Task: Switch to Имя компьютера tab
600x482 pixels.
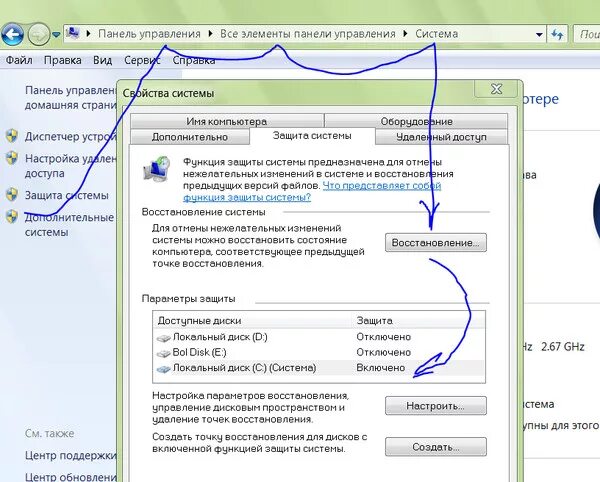Action: 227,121
